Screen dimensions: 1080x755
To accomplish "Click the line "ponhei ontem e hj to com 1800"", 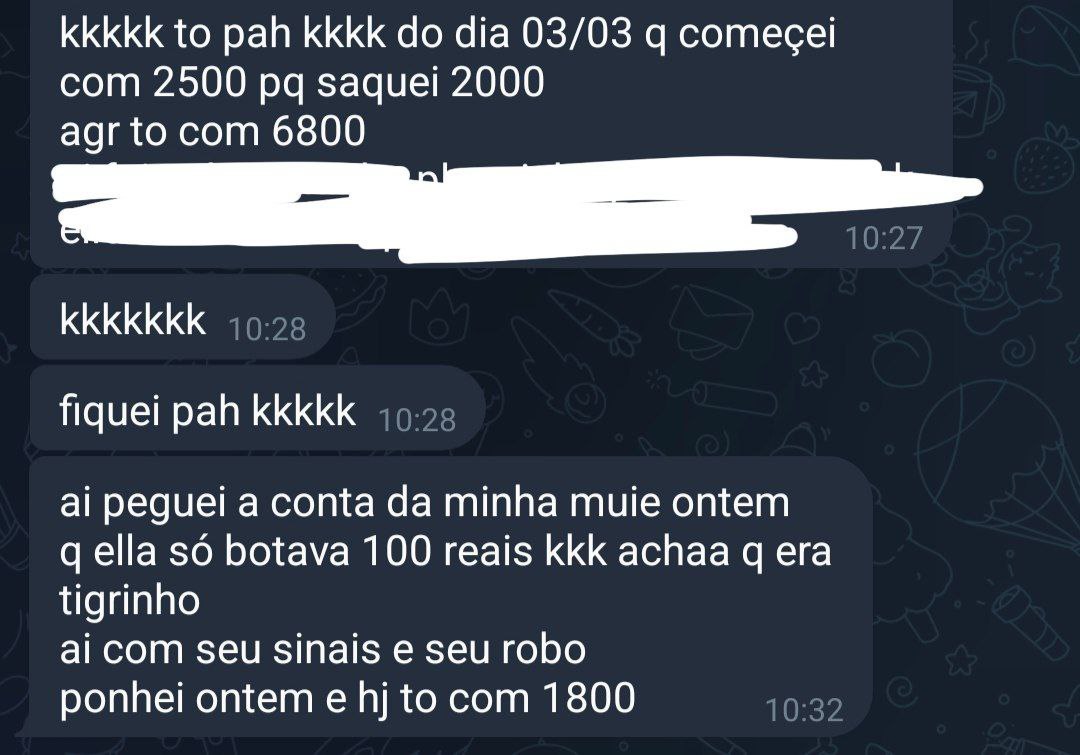I will click(x=347, y=697).
